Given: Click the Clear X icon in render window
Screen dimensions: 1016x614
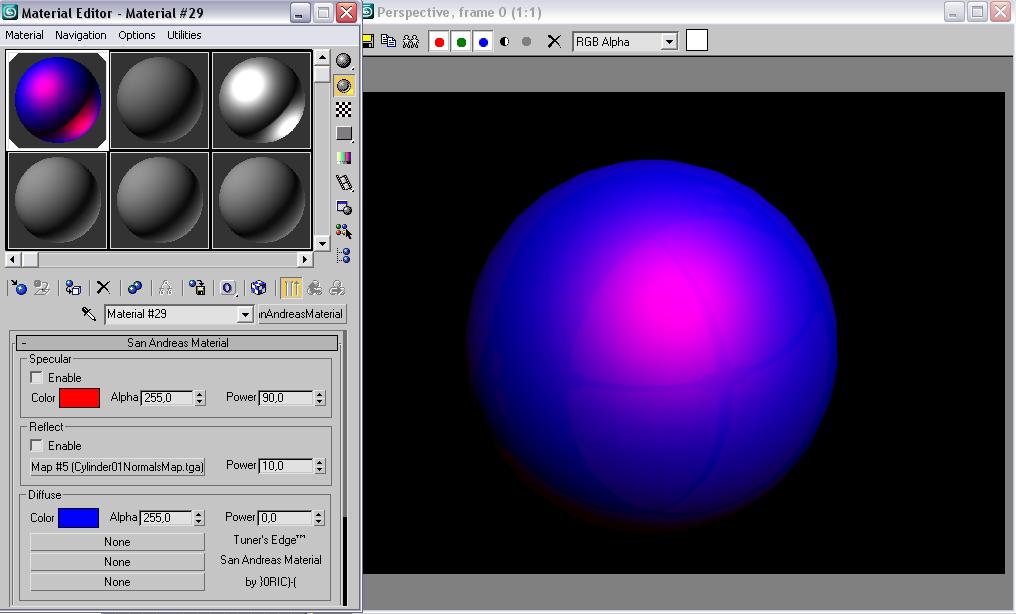Looking at the screenshot, I should (554, 41).
